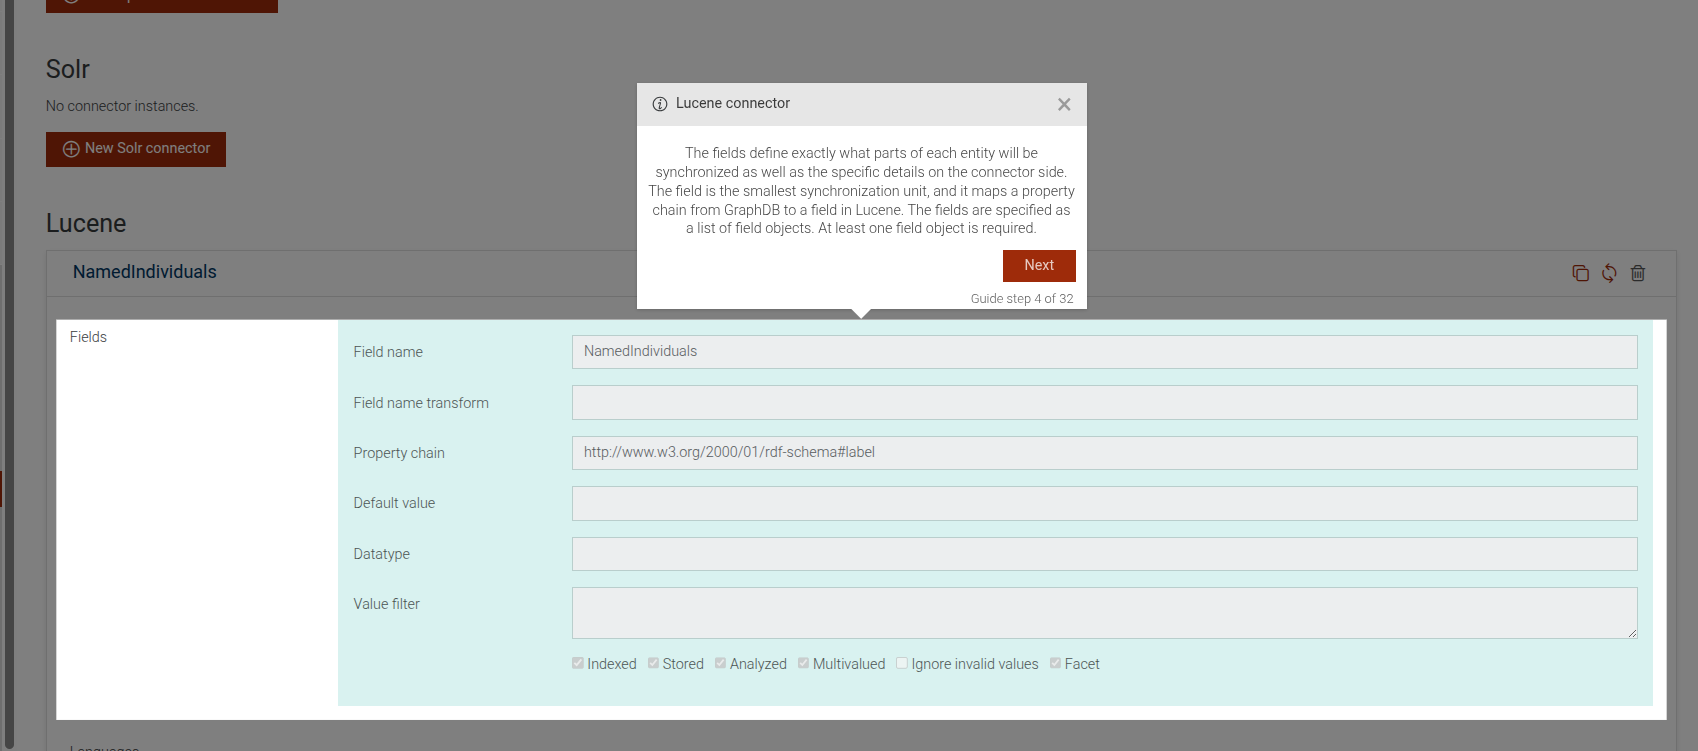The image size is (1698, 751).
Task: Click the Field name input box
Action: pos(1104,352)
